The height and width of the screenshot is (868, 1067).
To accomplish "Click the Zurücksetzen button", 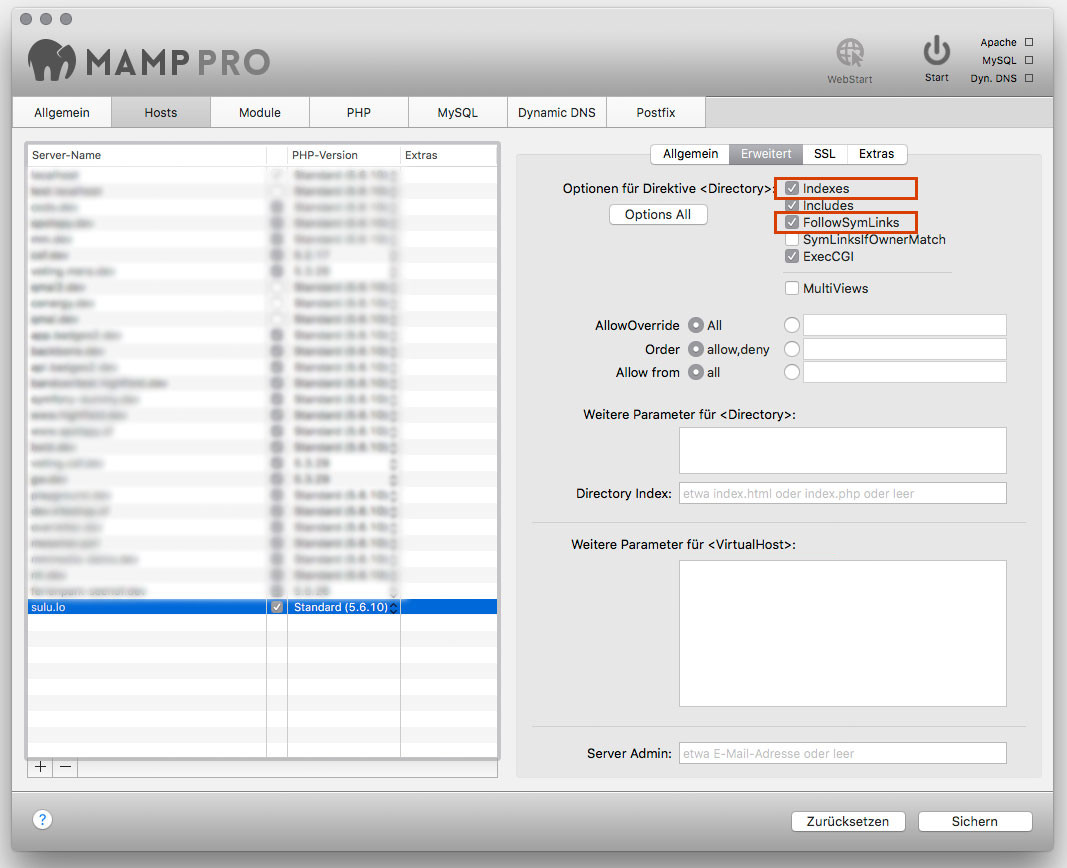I will pos(848,821).
